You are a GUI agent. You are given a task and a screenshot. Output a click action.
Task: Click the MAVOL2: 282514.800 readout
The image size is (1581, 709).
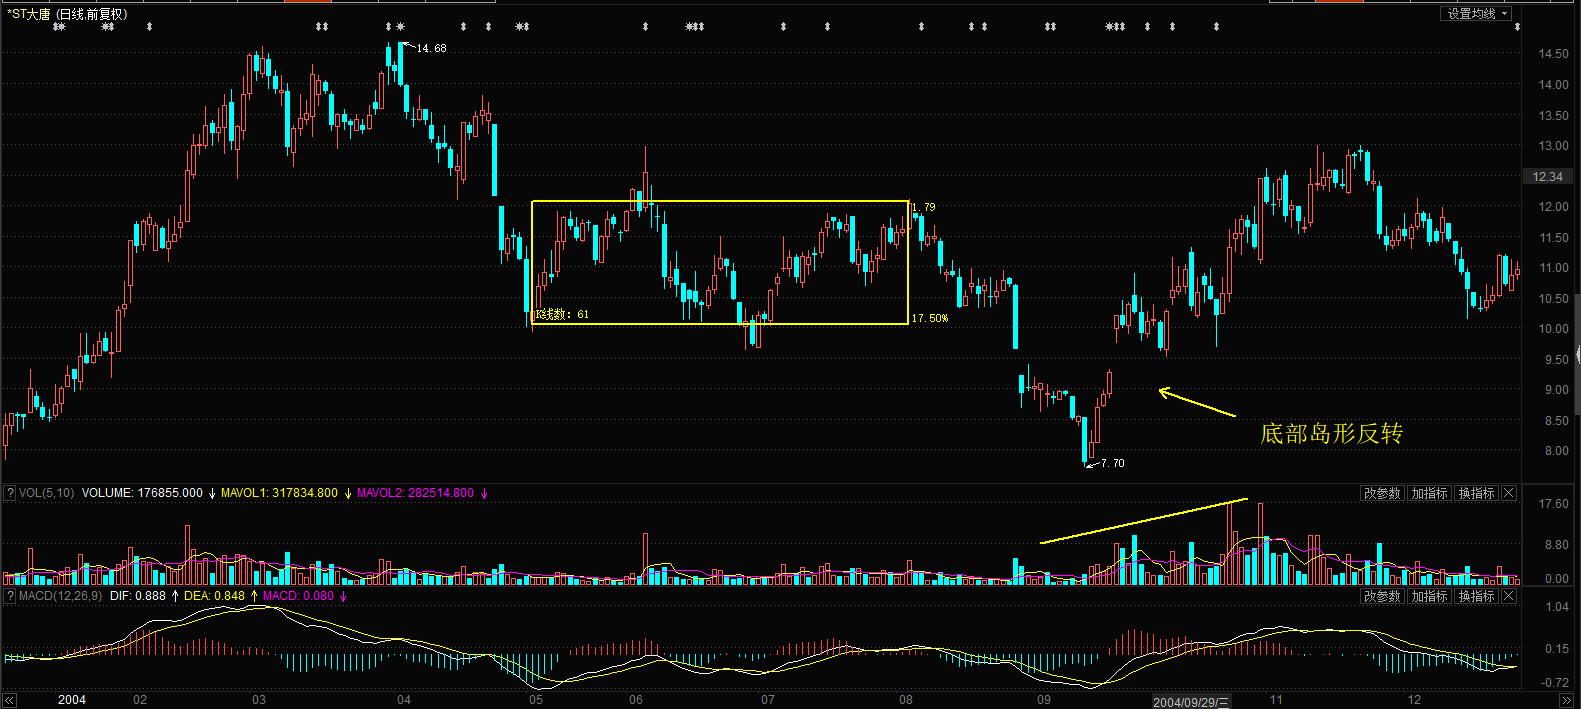(x=416, y=493)
